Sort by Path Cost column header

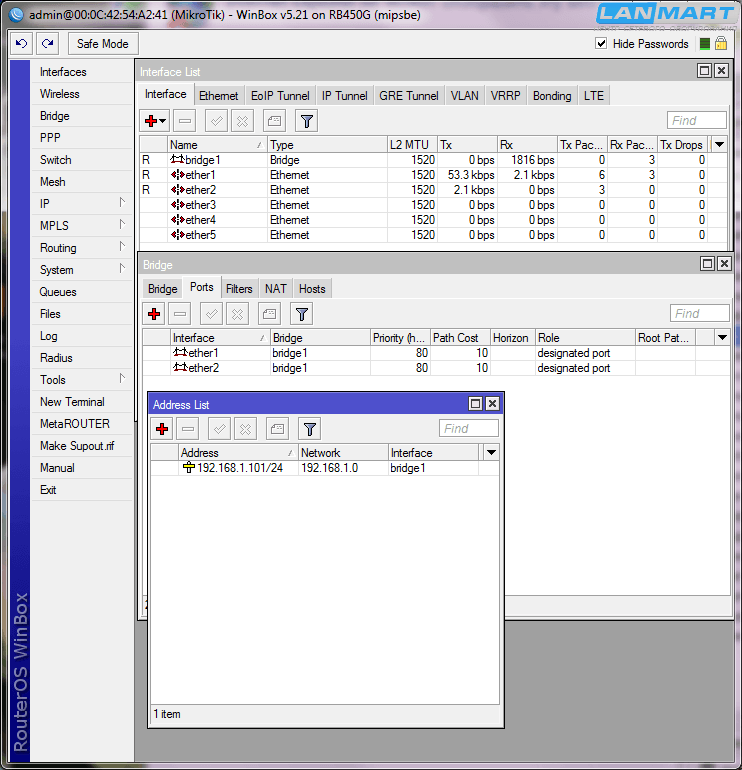pos(460,338)
